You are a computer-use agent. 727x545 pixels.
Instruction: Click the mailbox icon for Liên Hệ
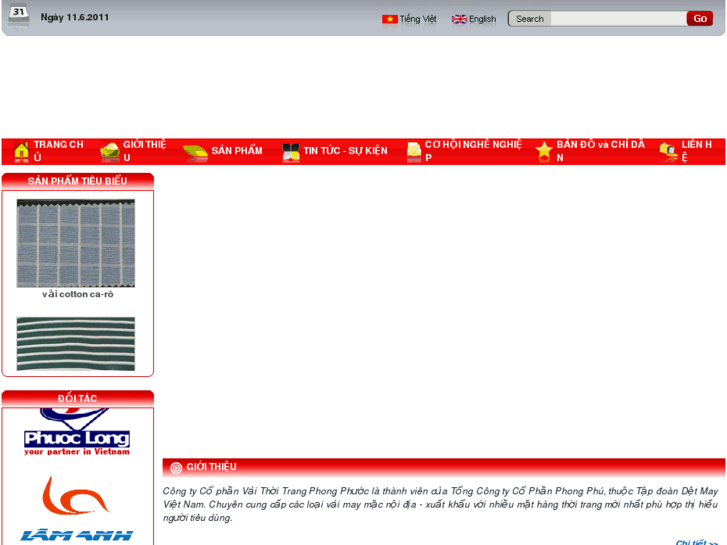pyautogui.click(x=669, y=152)
